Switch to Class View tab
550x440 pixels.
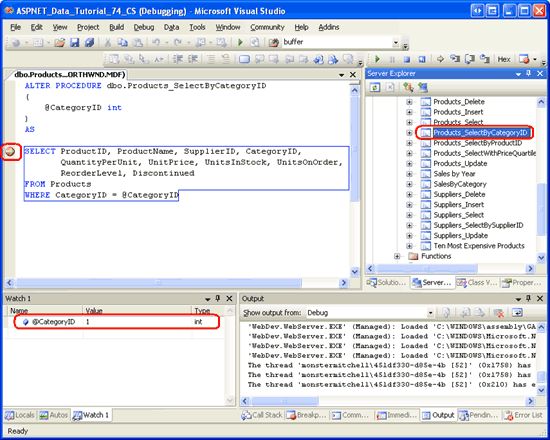click(x=477, y=282)
